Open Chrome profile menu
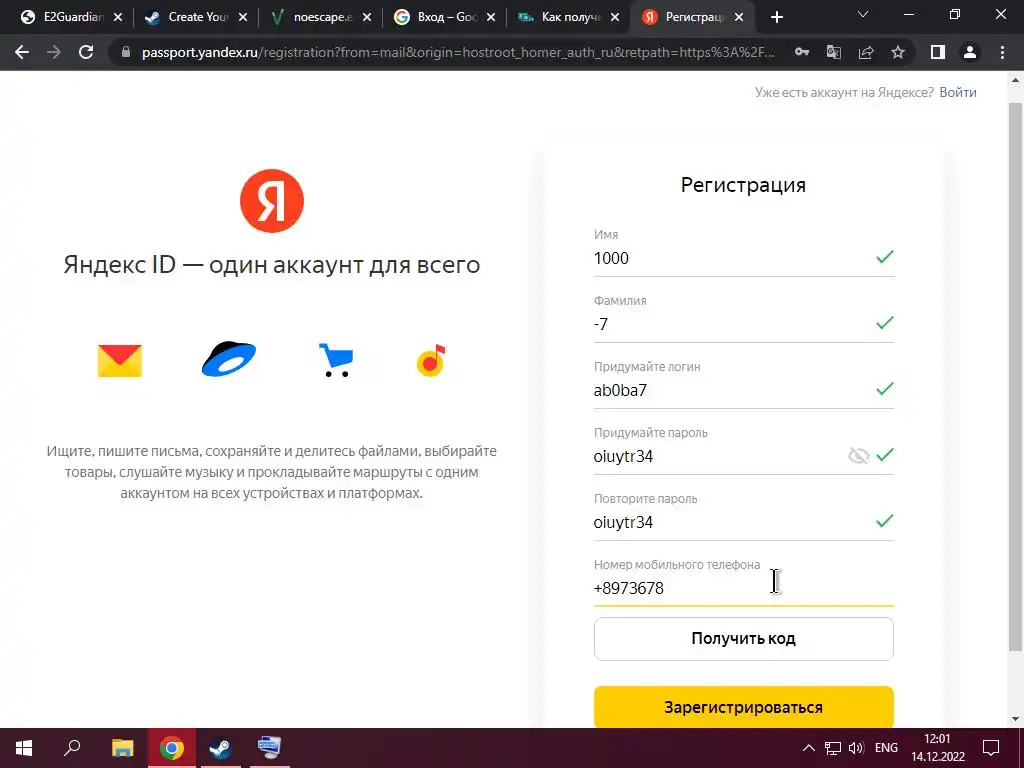The width and height of the screenshot is (1024, 768). 970,52
